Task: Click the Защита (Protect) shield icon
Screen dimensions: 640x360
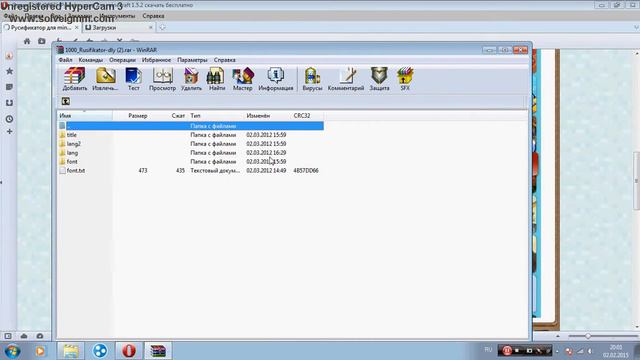Action: tap(379, 79)
